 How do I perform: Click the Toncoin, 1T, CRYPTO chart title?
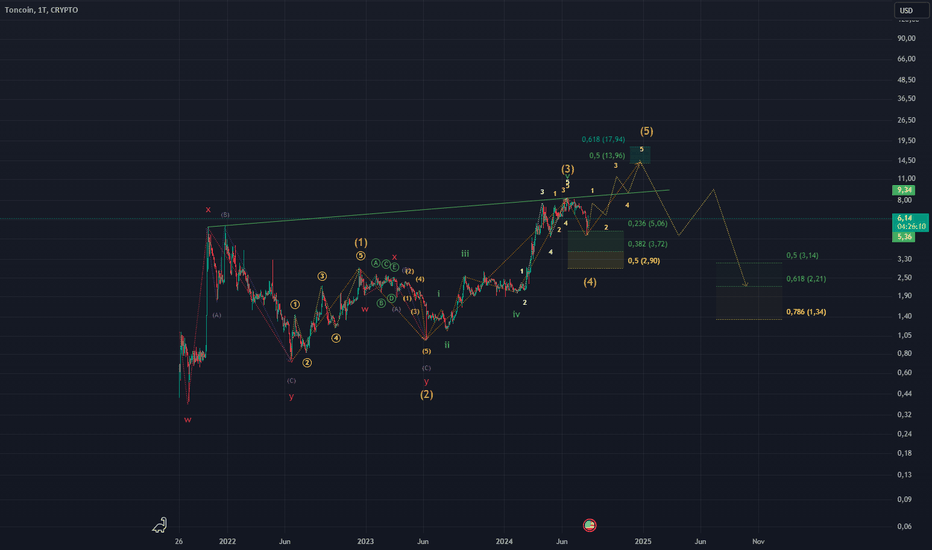[41, 10]
